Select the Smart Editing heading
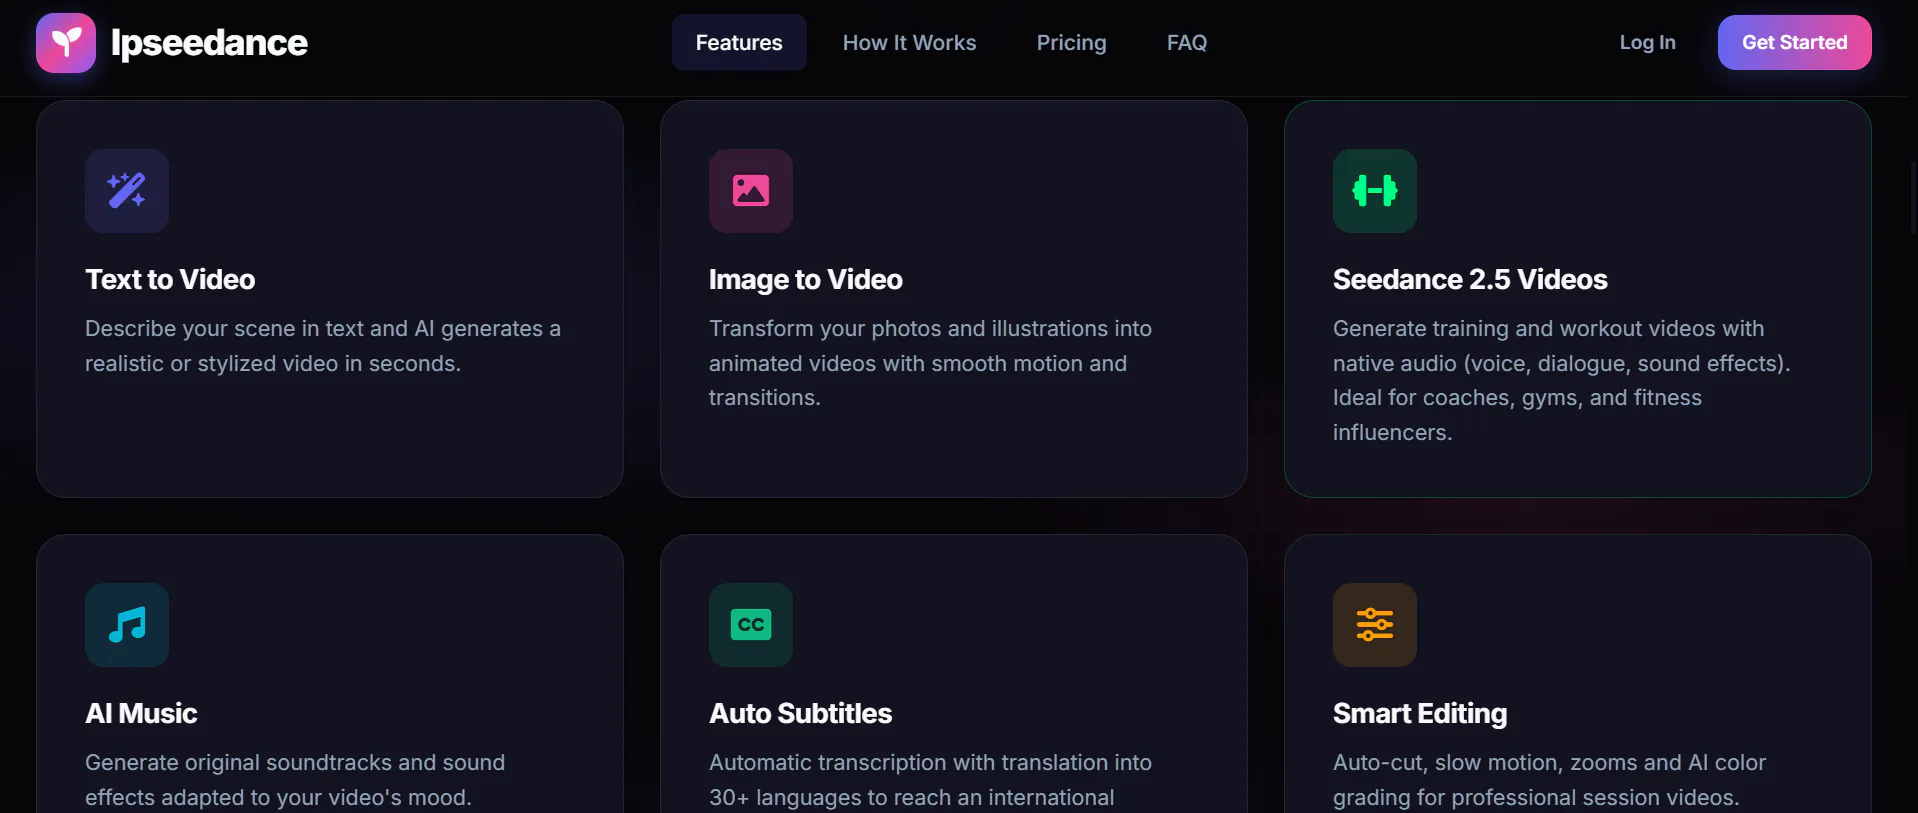 point(1420,714)
